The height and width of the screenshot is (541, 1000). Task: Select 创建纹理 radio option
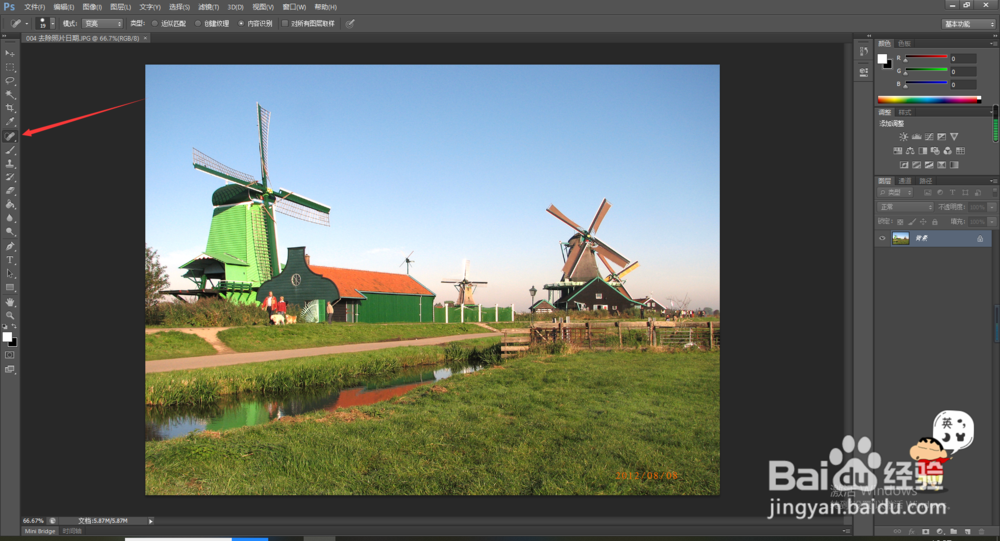[198, 24]
